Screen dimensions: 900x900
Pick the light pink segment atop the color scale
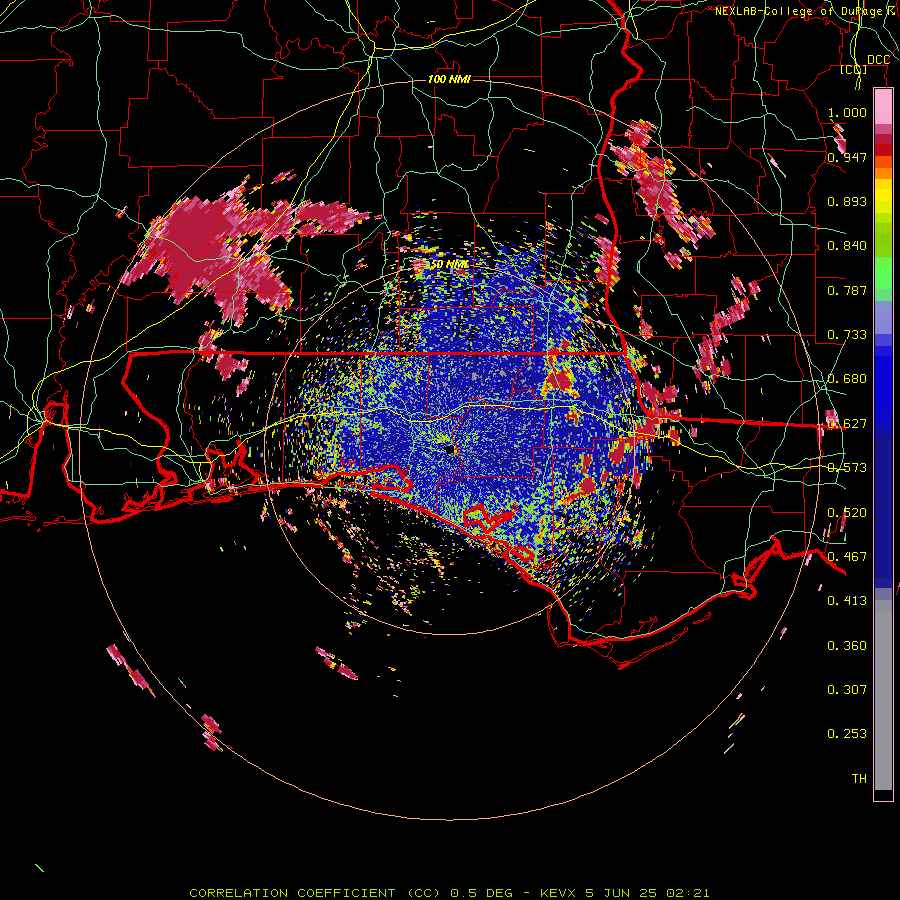883,107
